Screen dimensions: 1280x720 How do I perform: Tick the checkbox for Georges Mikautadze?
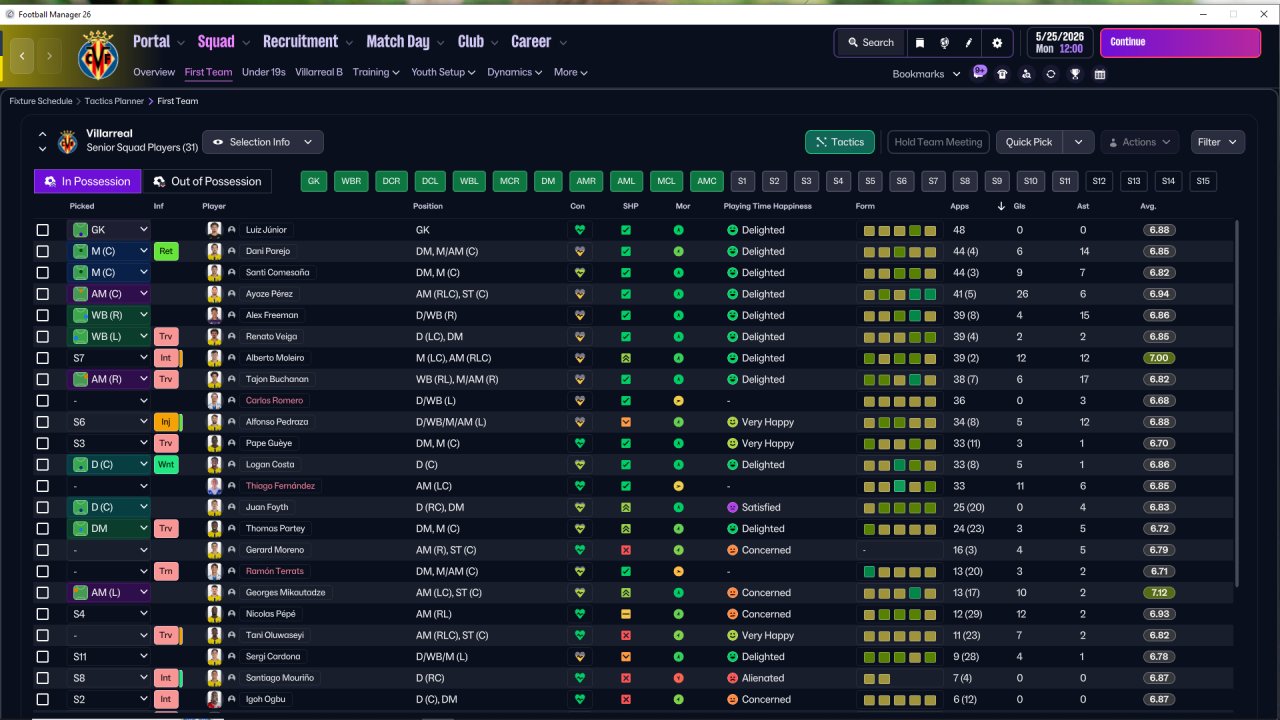[42, 593]
